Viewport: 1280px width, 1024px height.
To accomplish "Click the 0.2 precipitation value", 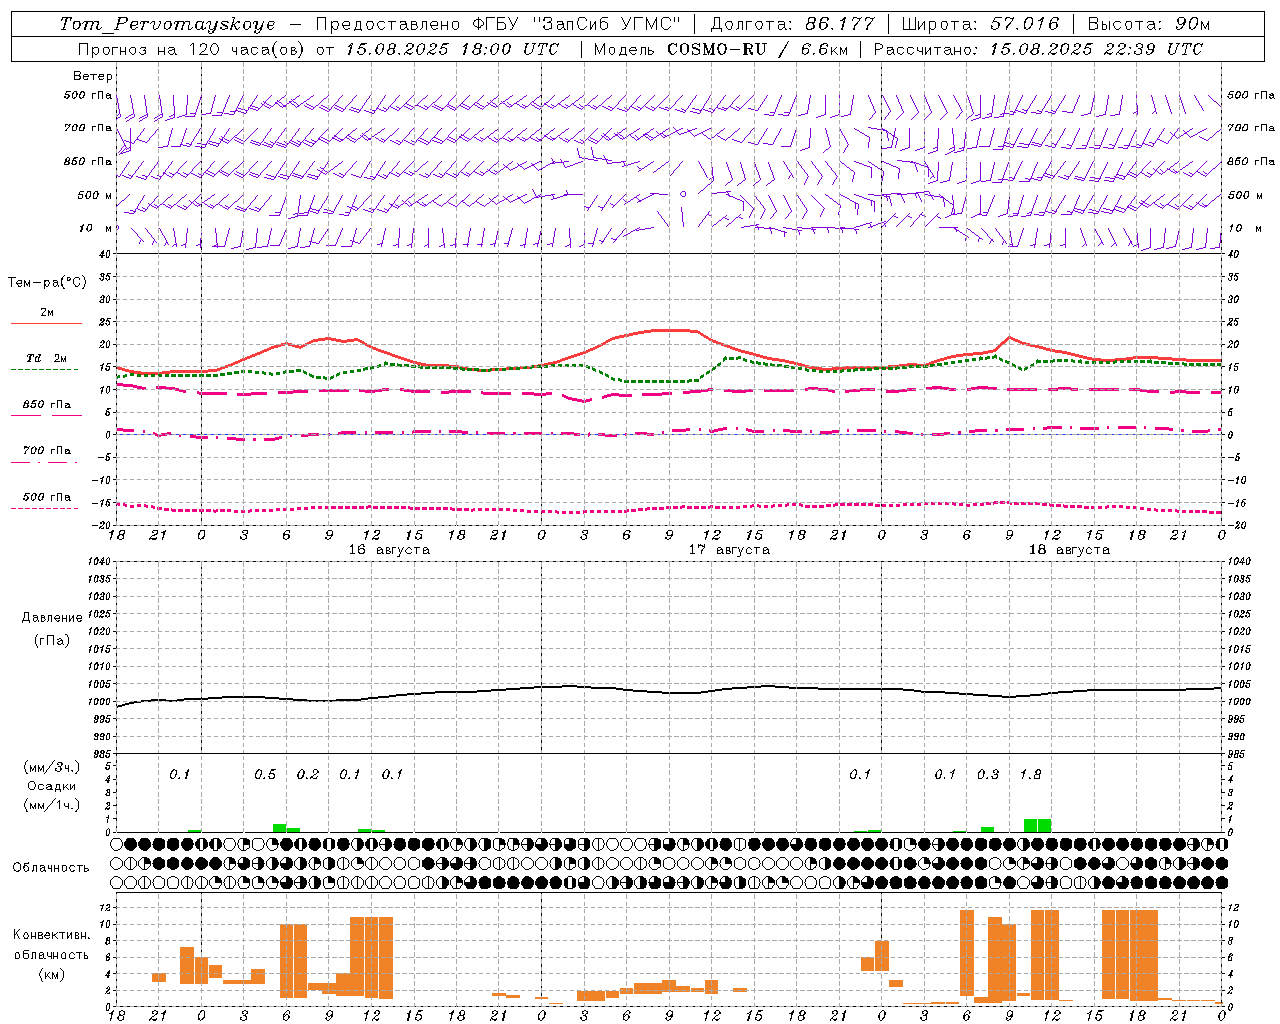I will [308, 775].
